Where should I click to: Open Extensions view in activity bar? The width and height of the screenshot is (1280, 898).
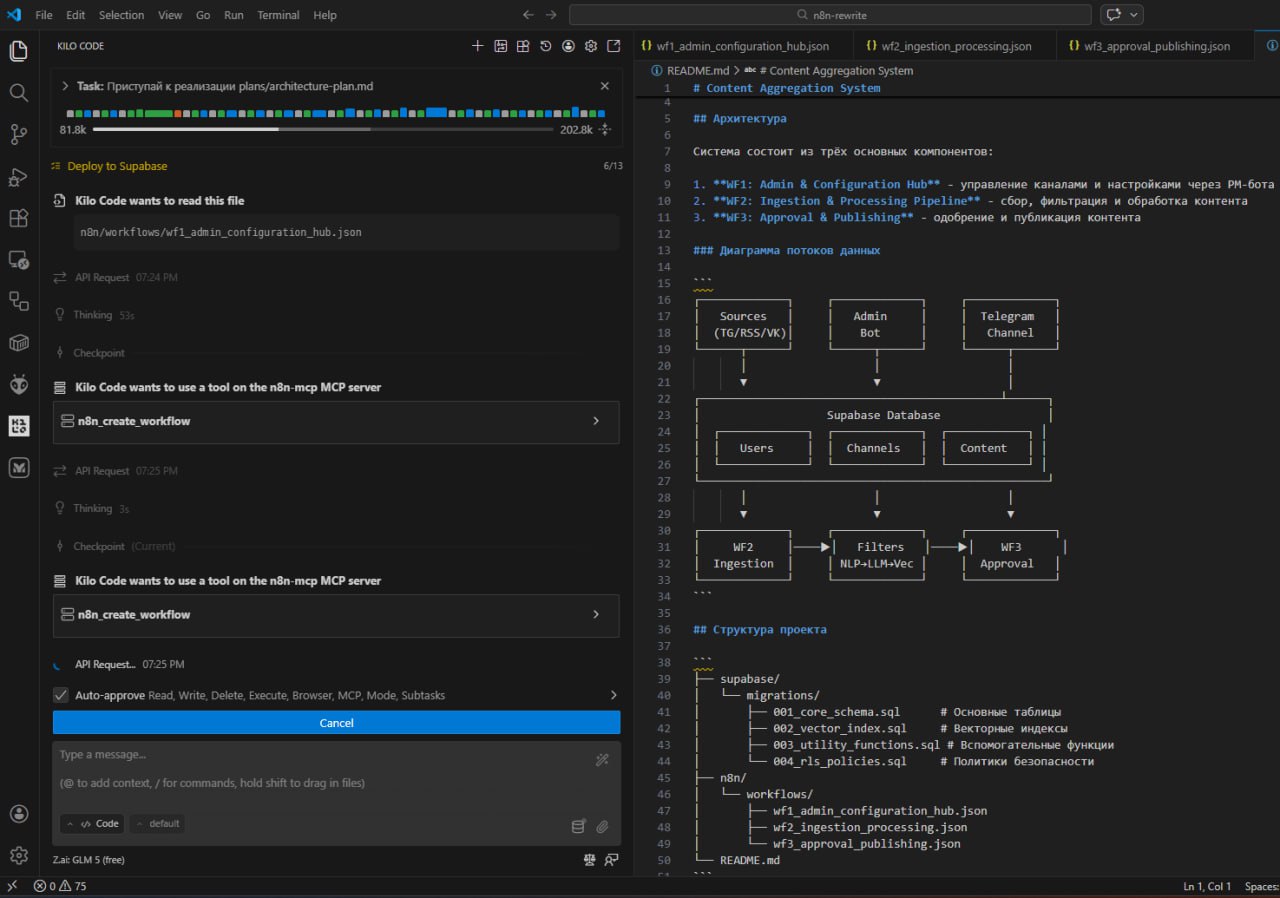pos(18,218)
